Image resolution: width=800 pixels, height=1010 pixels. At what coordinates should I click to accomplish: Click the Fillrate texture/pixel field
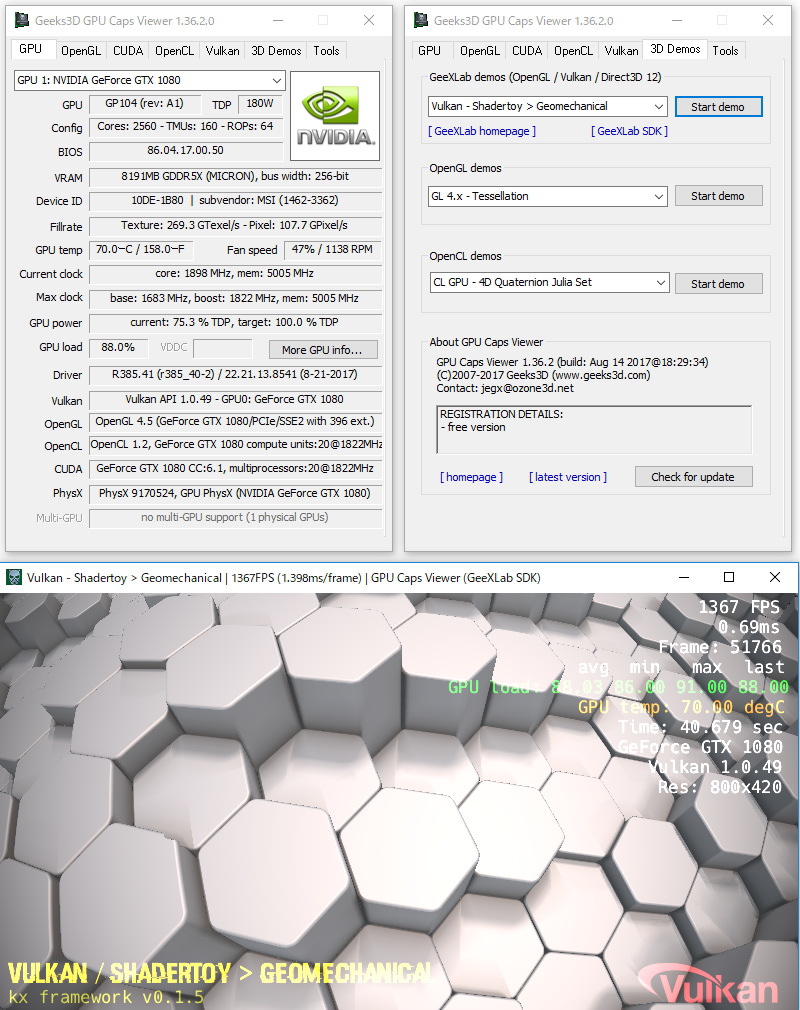click(236, 226)
